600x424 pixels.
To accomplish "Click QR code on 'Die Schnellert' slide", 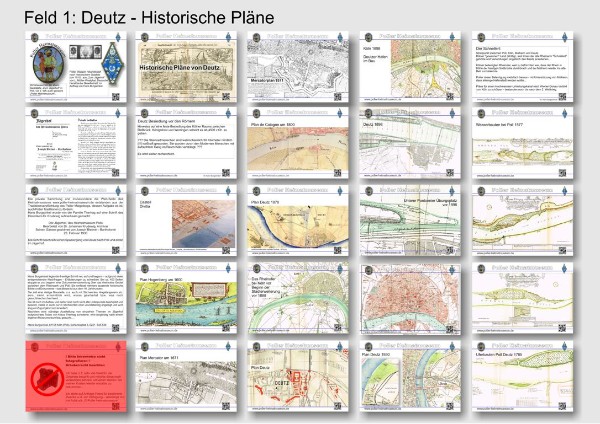I will click(562, 96).
